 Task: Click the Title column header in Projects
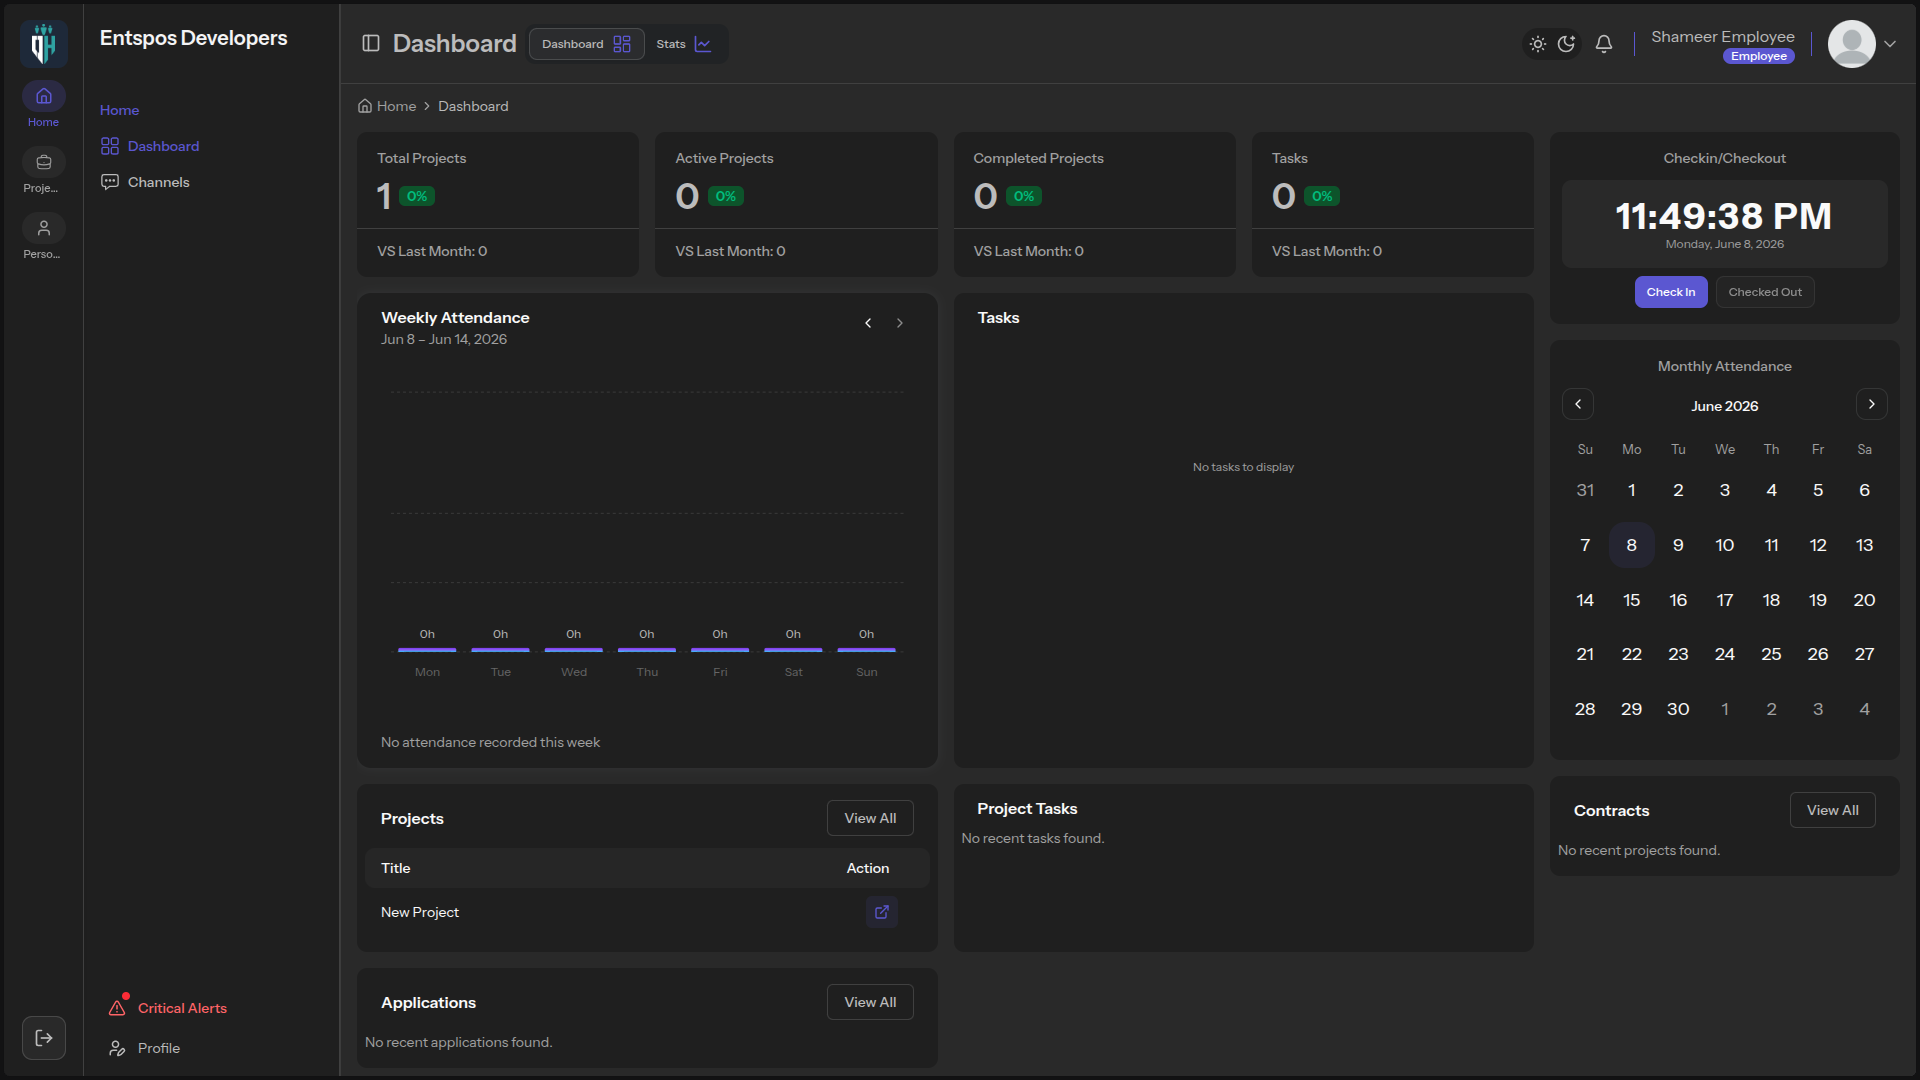[396, 868]
